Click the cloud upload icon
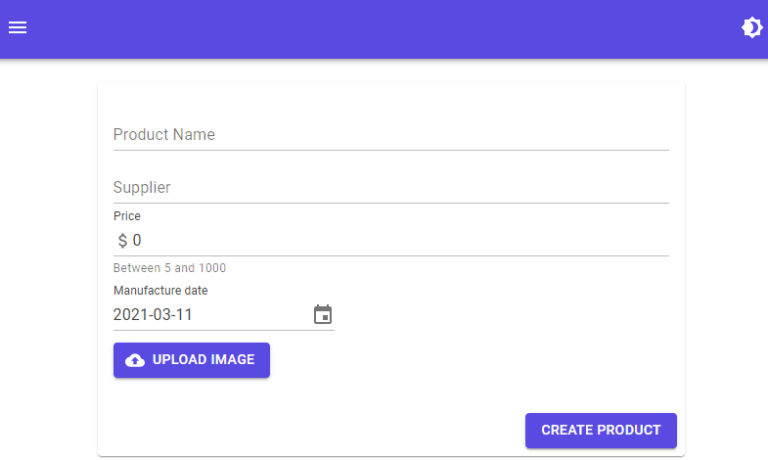Screen dimensions: 768x460 [x=135, y=360]
